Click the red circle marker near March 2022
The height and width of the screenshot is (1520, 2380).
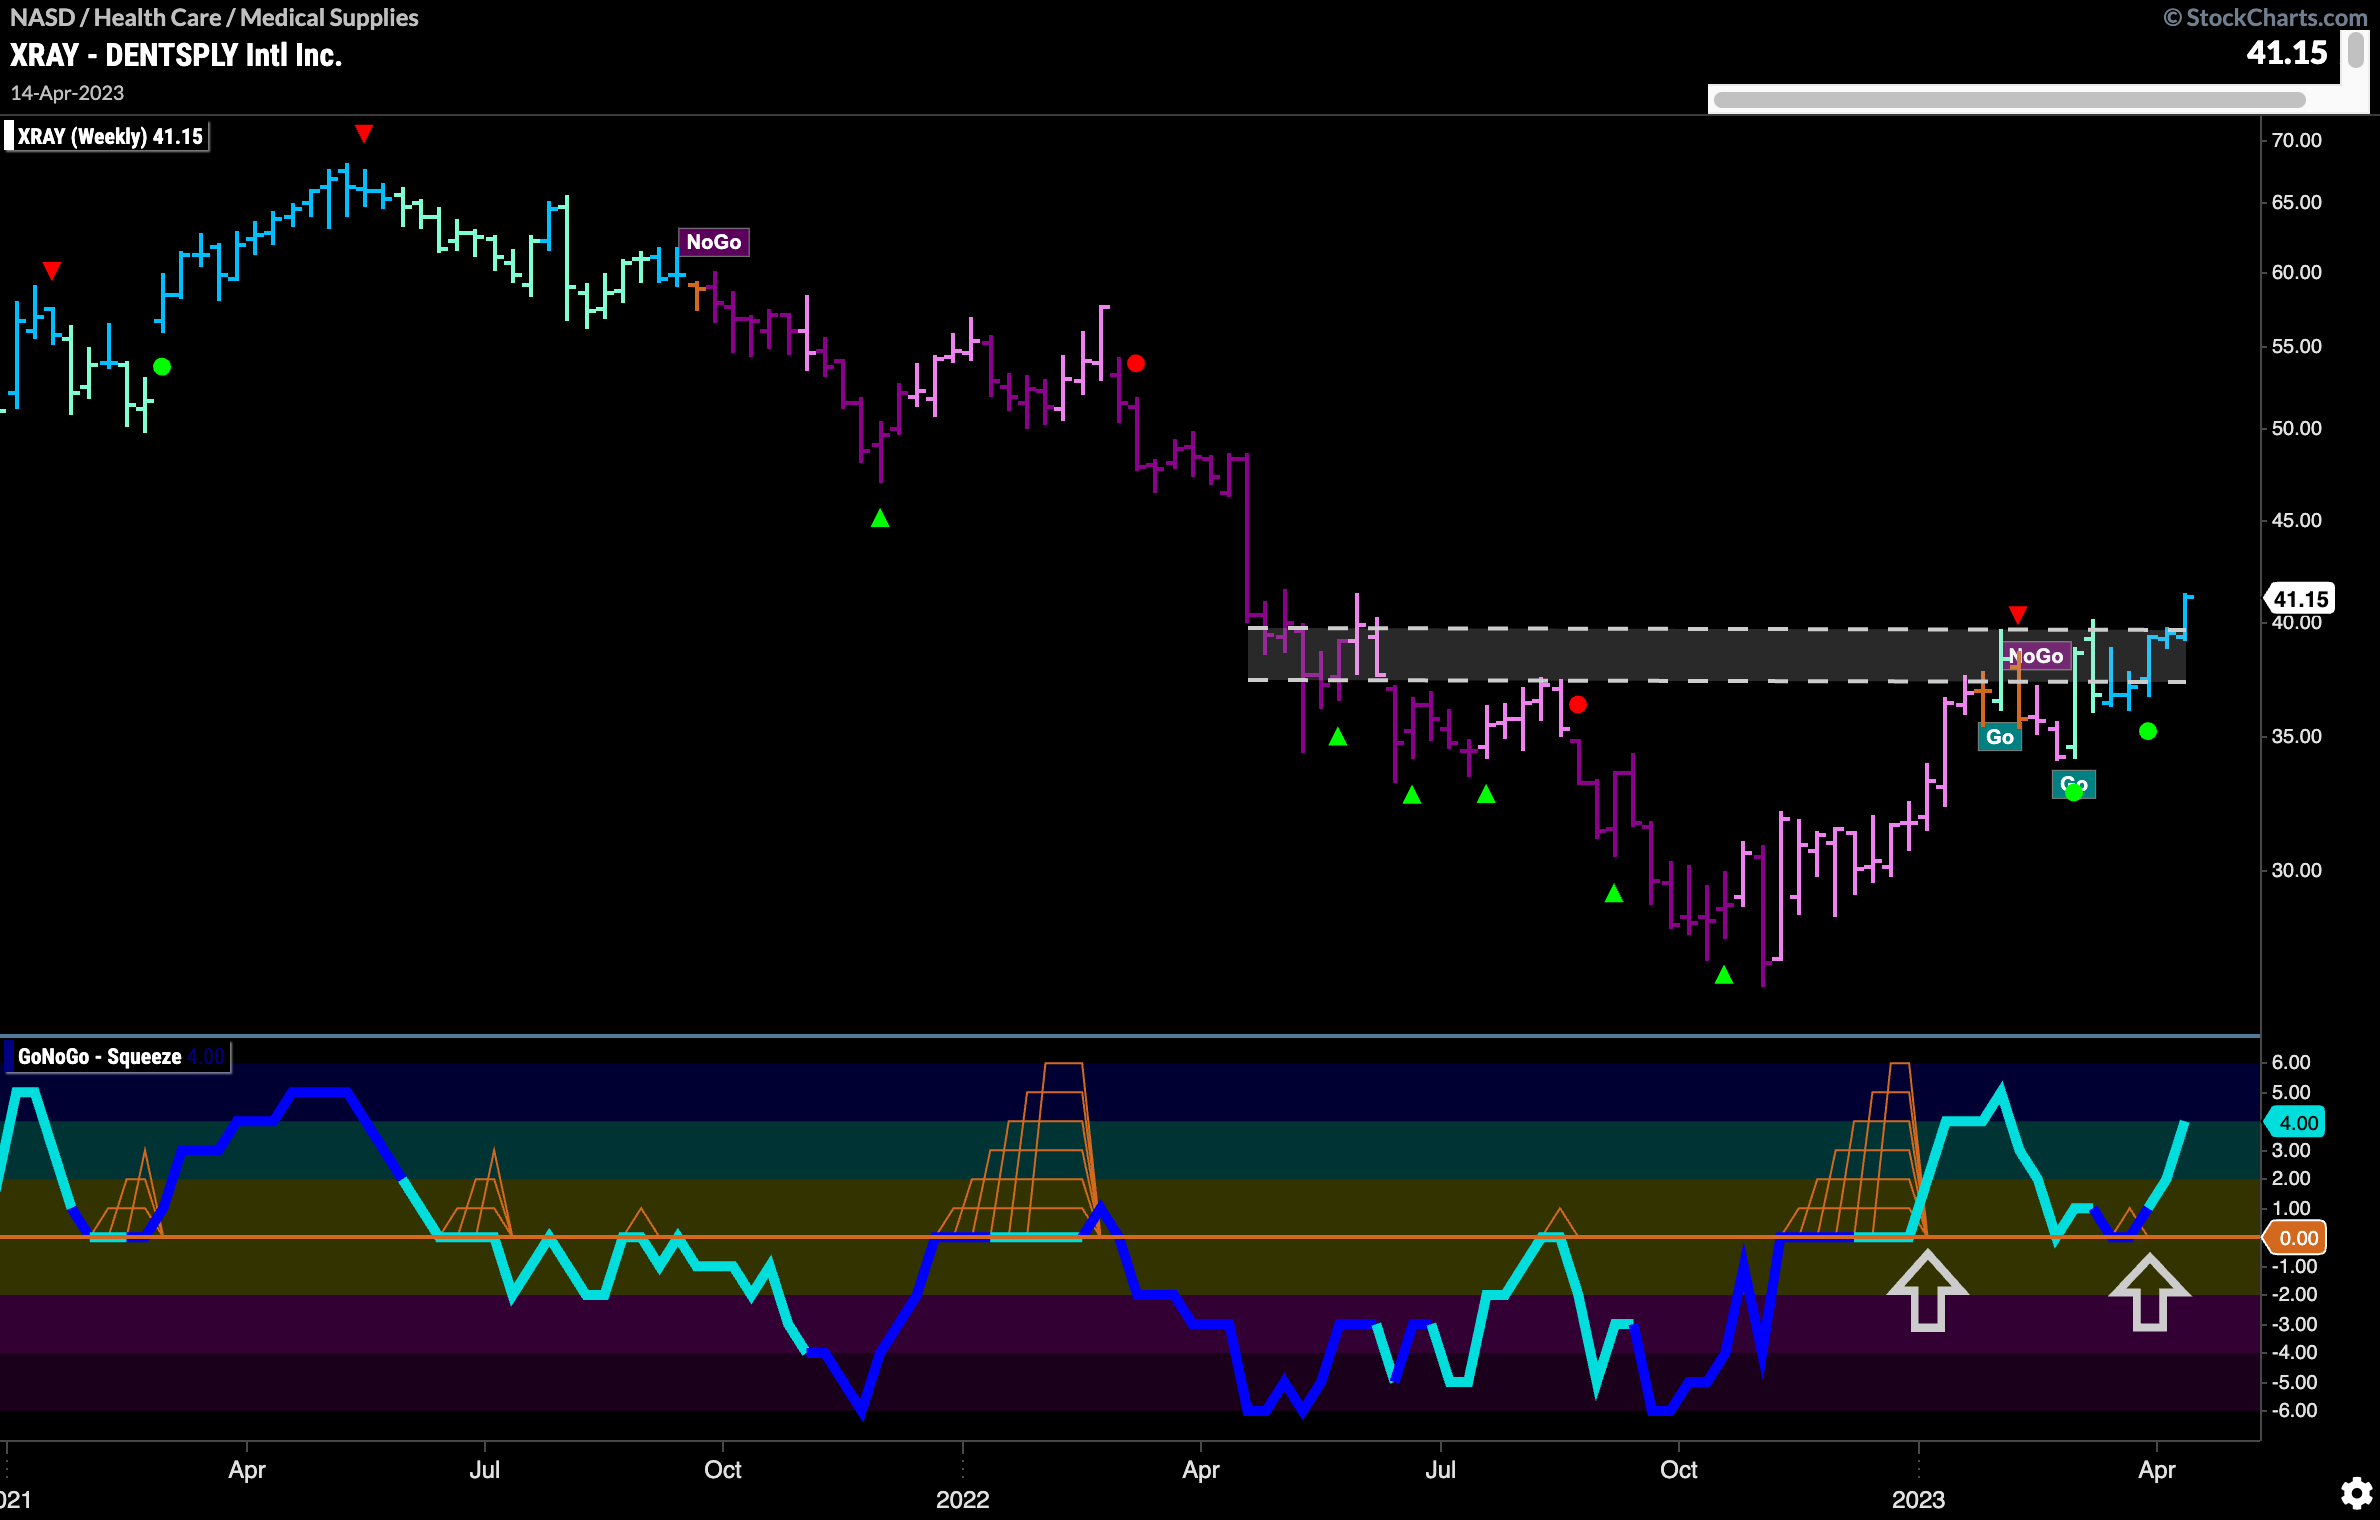(1136, 363)
